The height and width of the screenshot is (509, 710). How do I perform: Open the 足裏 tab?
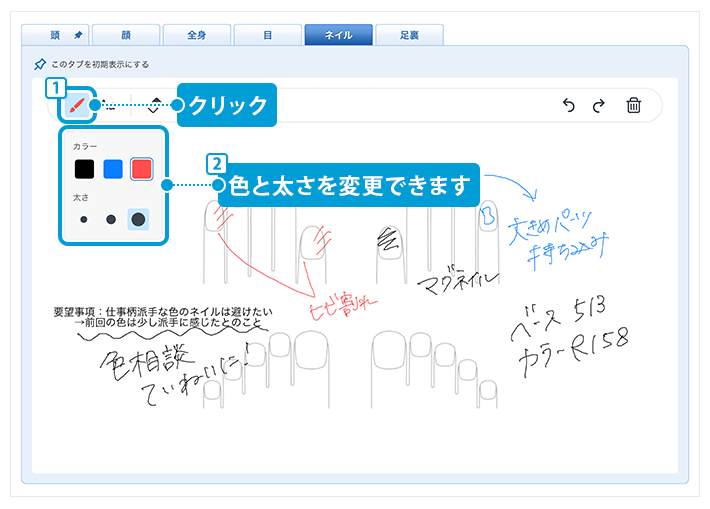tap(409, 35)
